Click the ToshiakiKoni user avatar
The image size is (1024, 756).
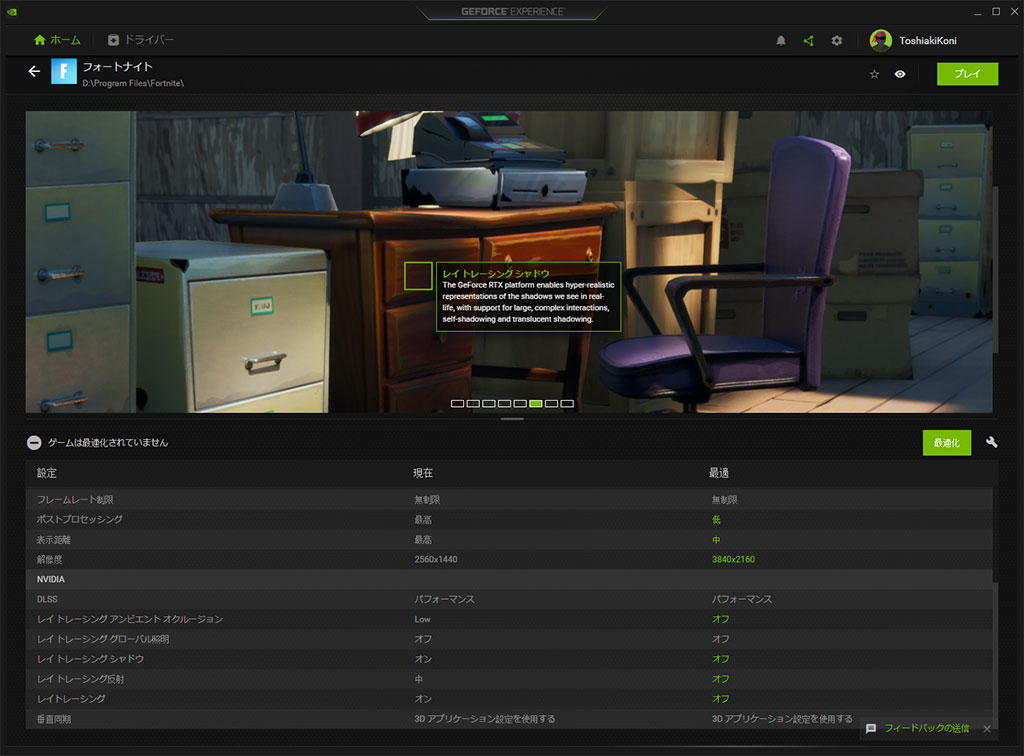[880, 40]
